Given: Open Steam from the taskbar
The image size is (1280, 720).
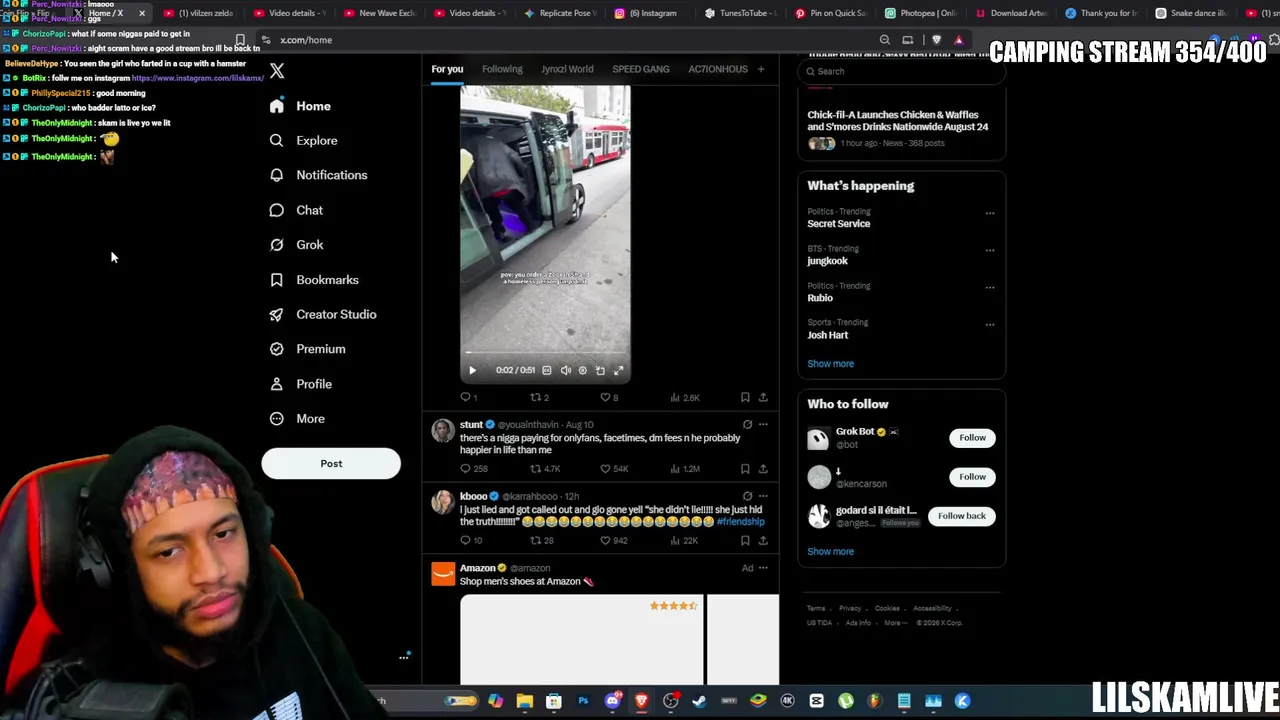Looking at the screenshot, I should pos(699,701).
